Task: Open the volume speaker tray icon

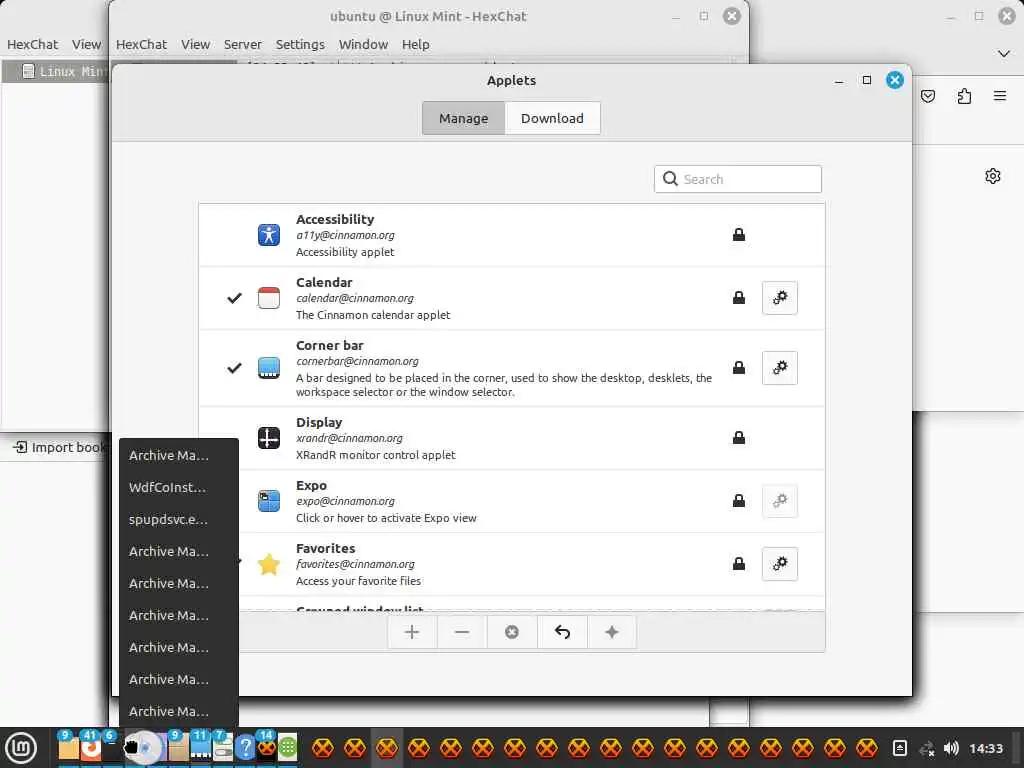Action: coord(952,748)
